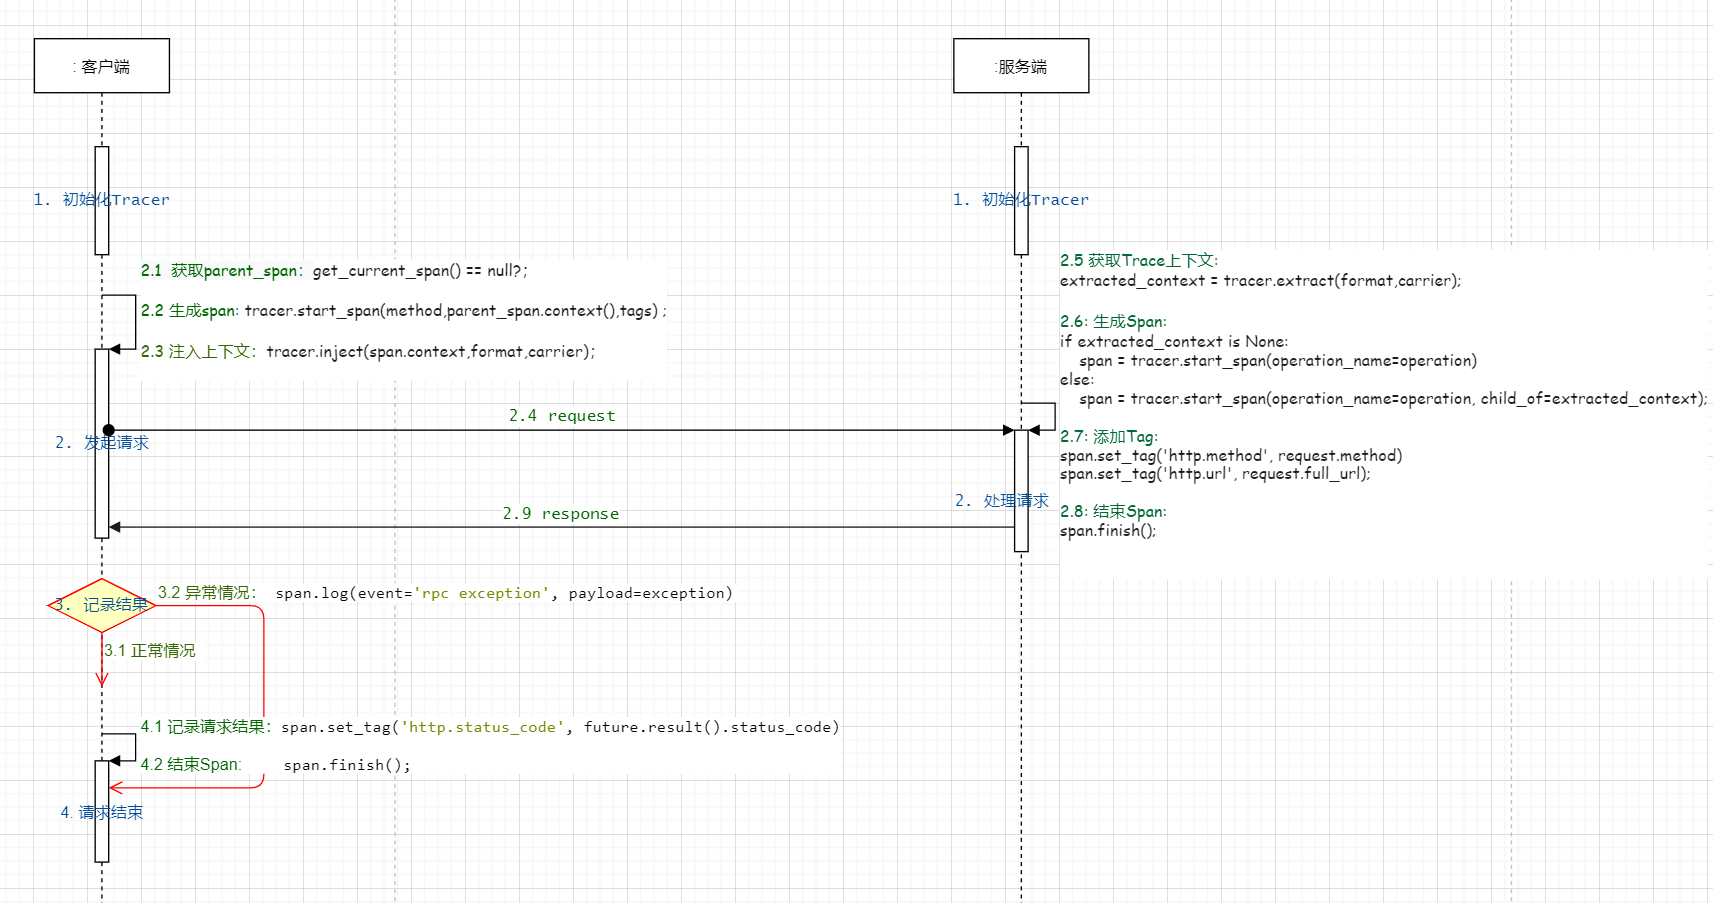Select the 服务端 lifeline box
The image size is (1713, 903).
[x=1020, y=64]
